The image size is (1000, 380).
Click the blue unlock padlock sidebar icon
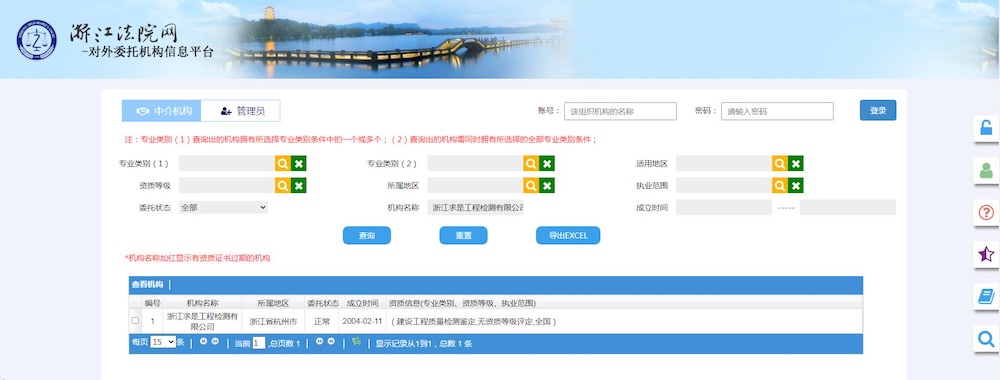coord(986,129)
